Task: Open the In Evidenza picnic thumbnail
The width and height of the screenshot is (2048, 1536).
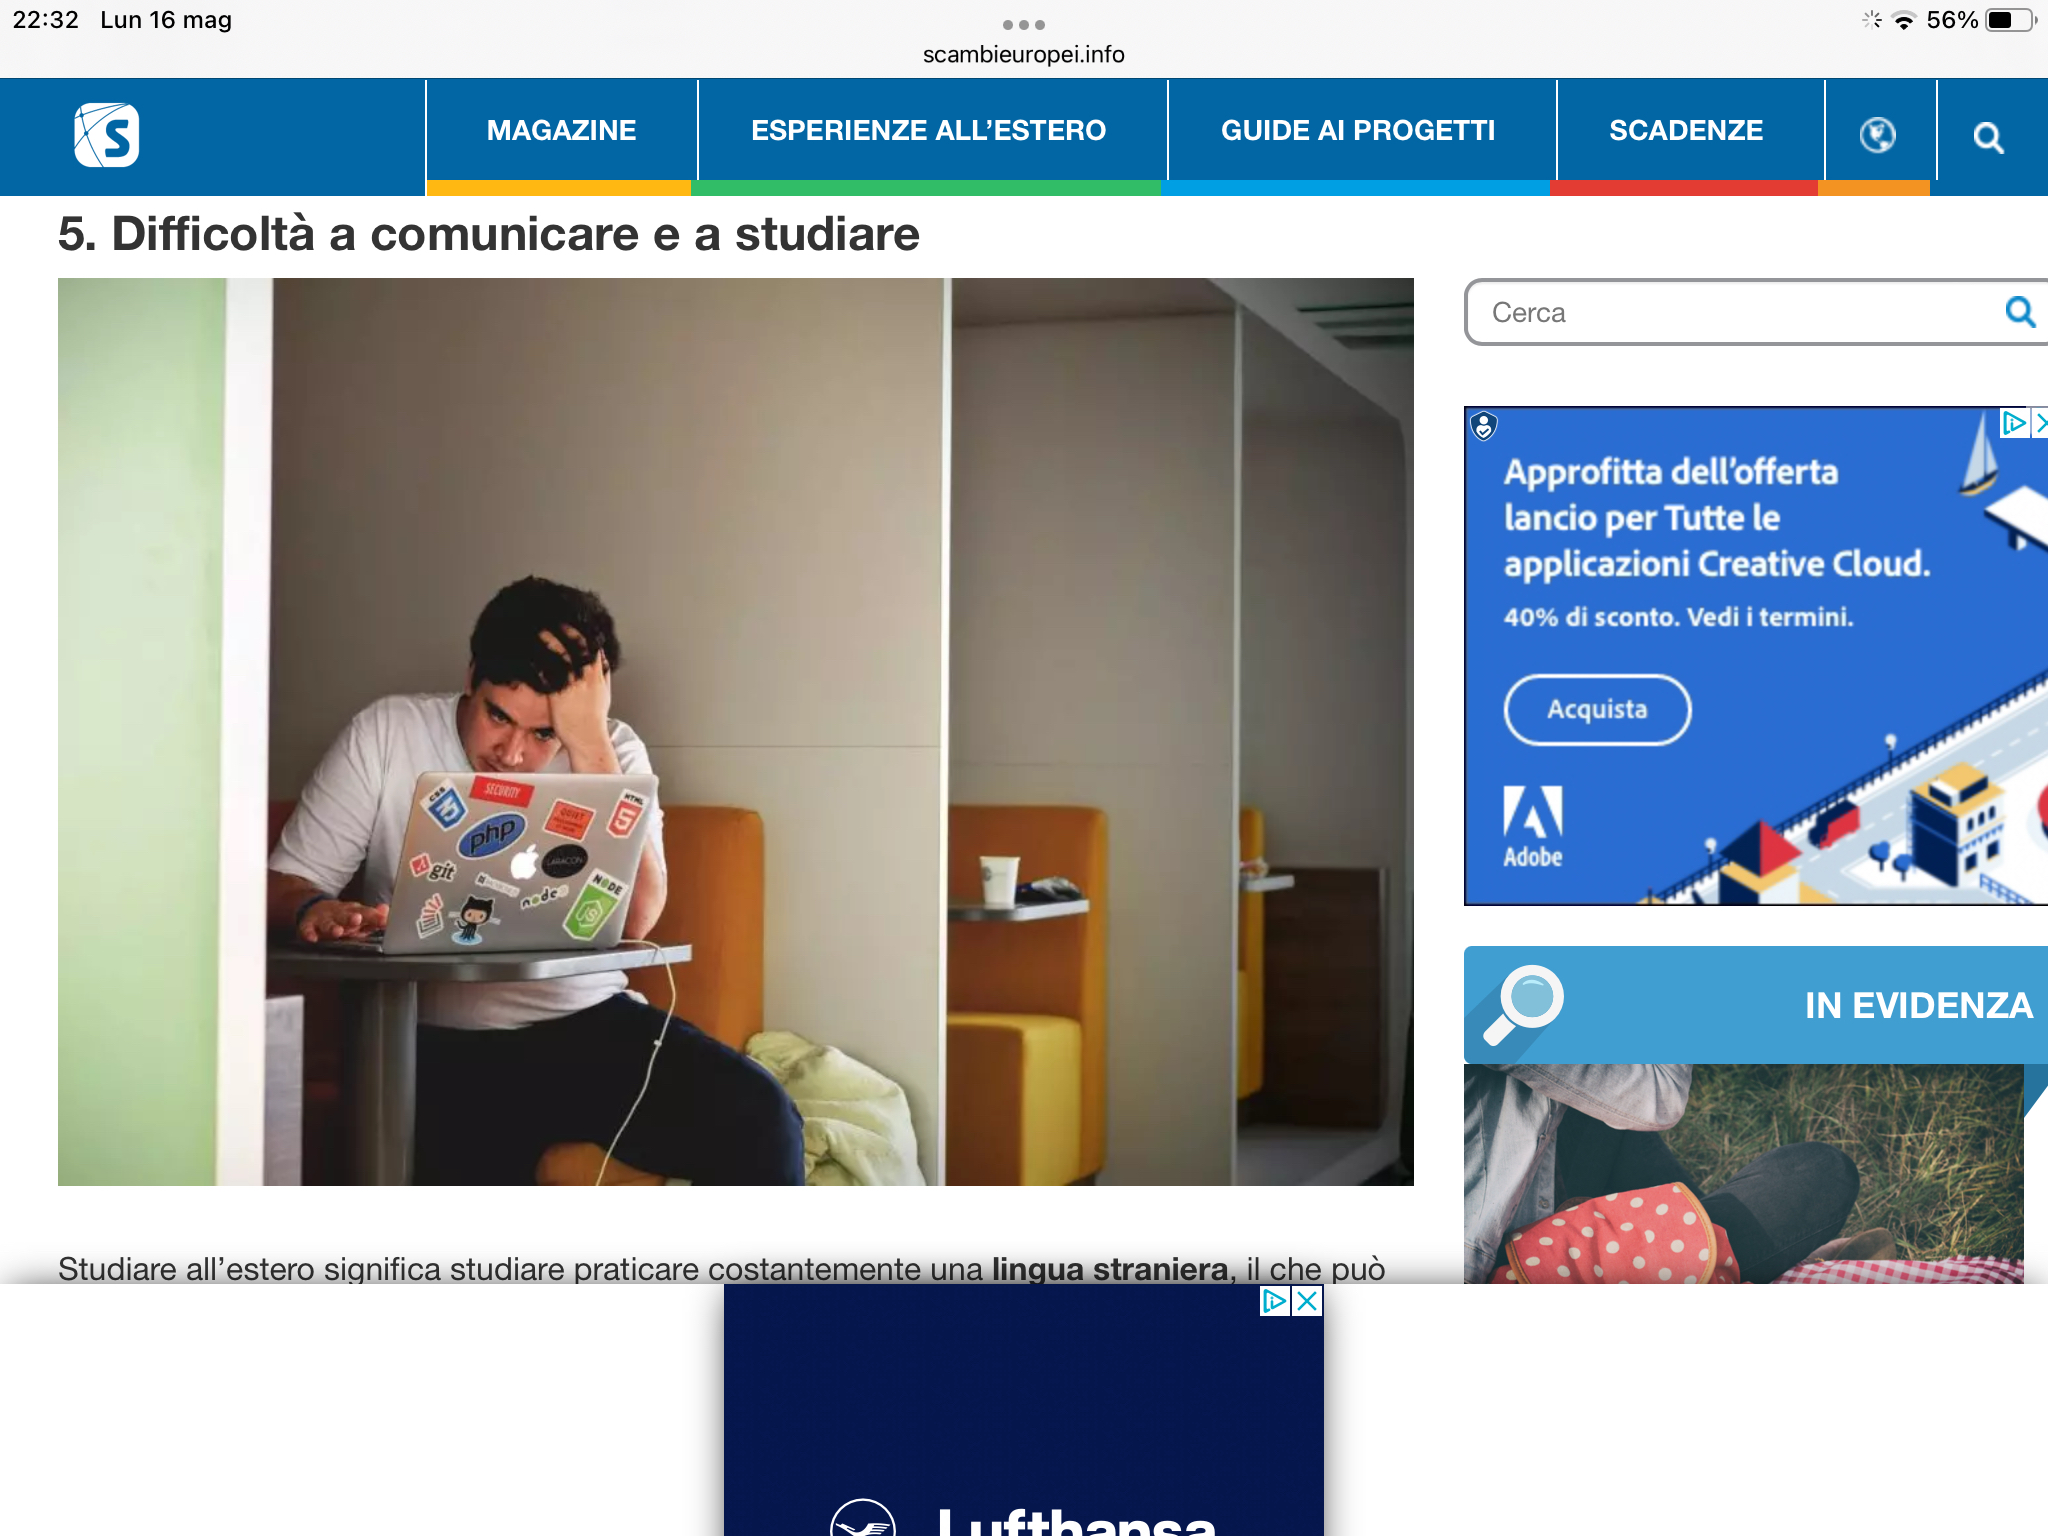Action: 1743,1173
